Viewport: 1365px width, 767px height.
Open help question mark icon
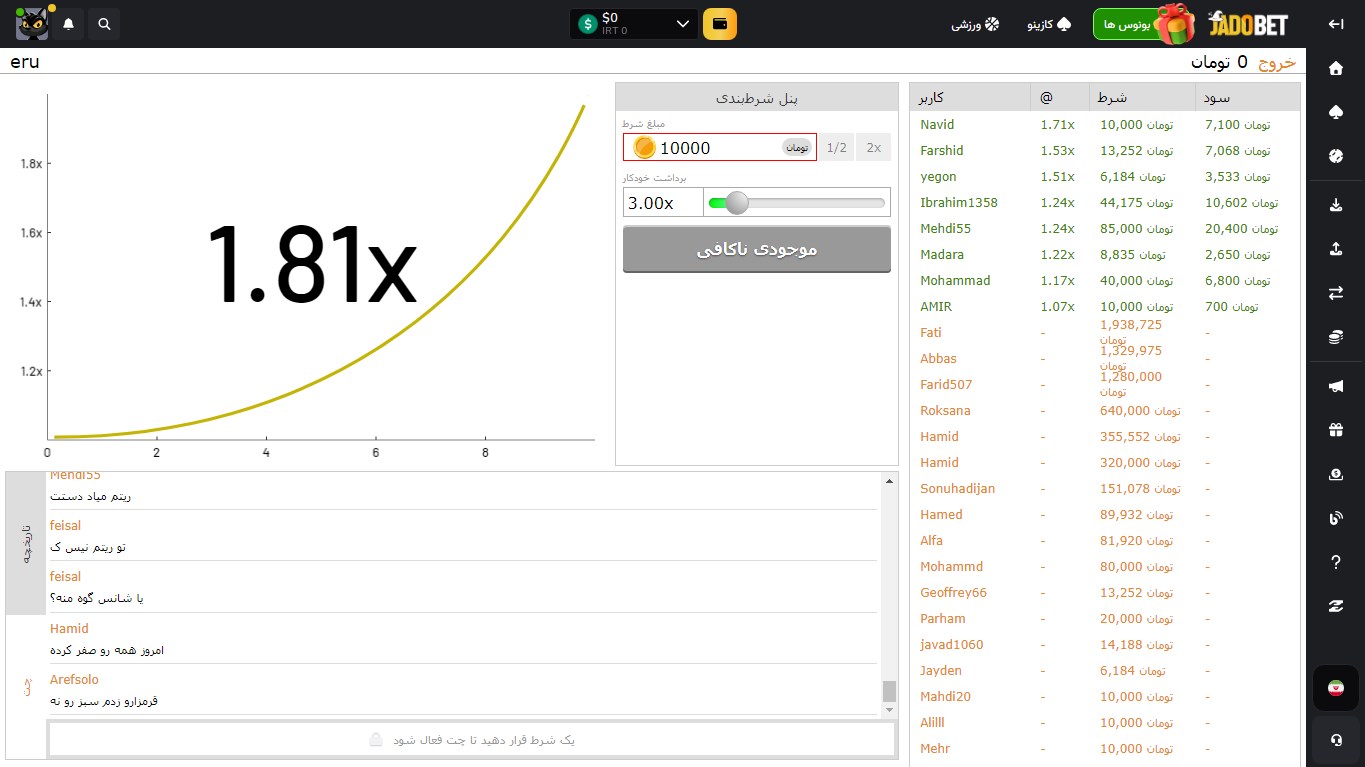1335,562
